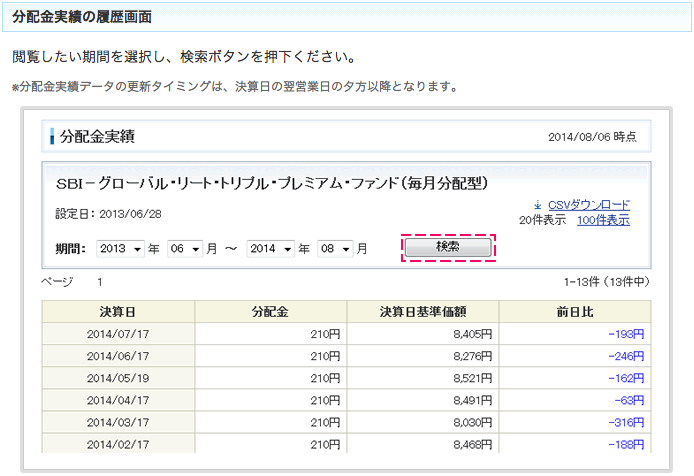
Task: Click the -316円 change value
Action: (x=626, y=422)
